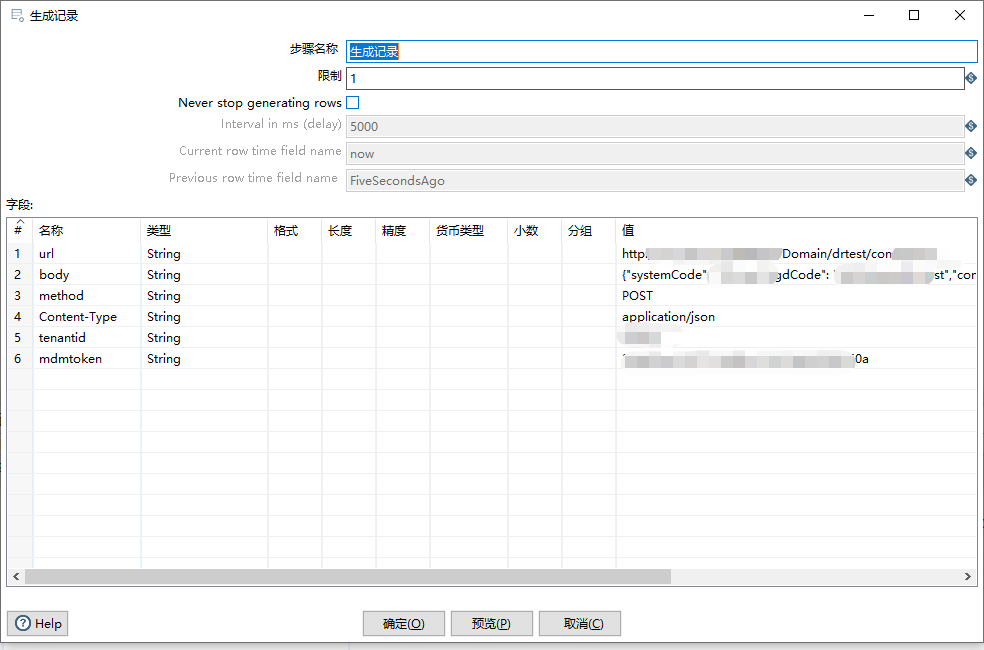
Task: Click the variable icon for Interval in ms
Action: tap(969, 126)
